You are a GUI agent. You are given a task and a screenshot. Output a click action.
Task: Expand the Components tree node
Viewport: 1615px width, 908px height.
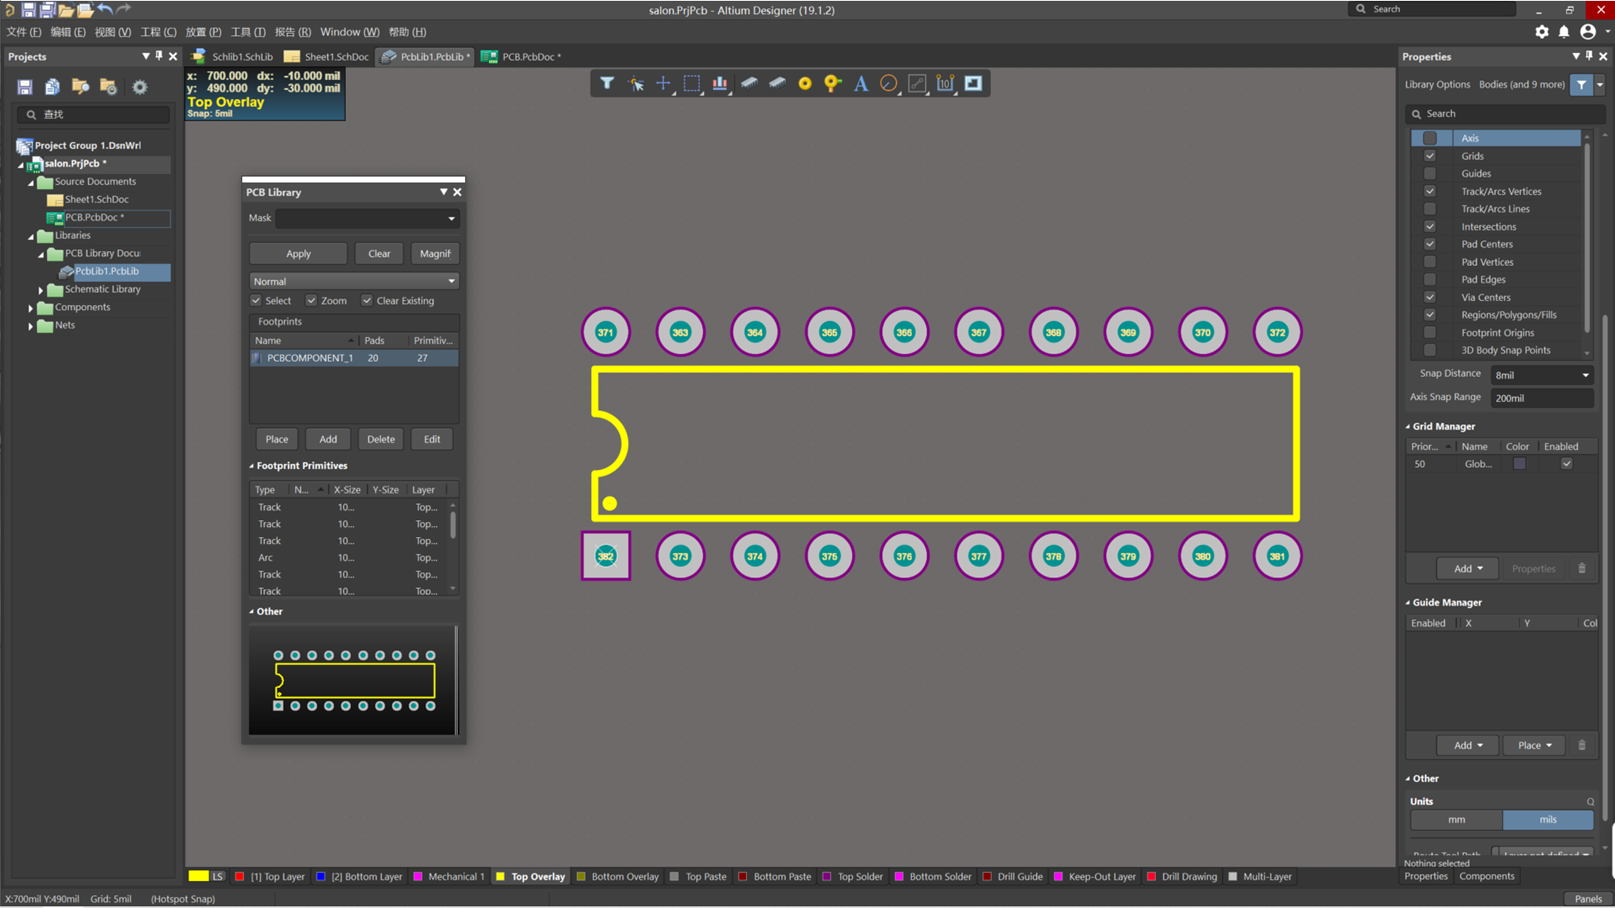point(31,308)
